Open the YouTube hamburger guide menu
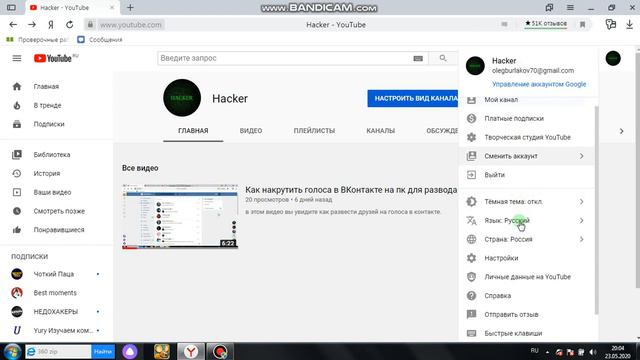640x360 pixels. [x=17, y=58]
